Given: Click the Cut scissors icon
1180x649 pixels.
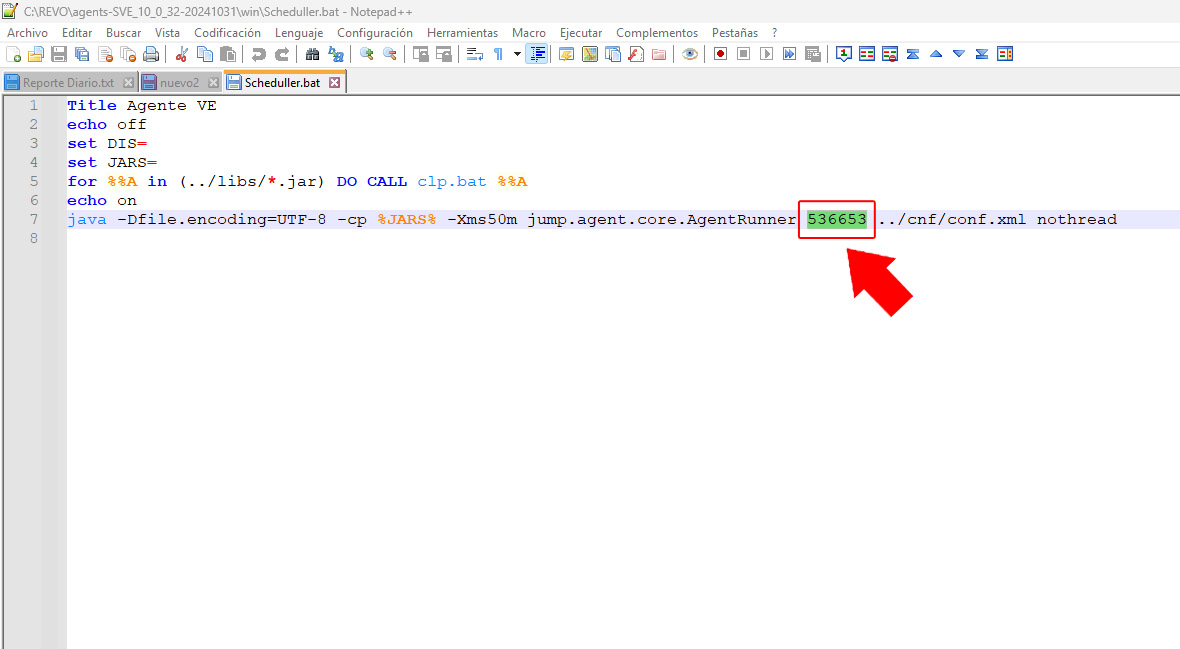Looking at the screenshot, I should click(182, 54).
